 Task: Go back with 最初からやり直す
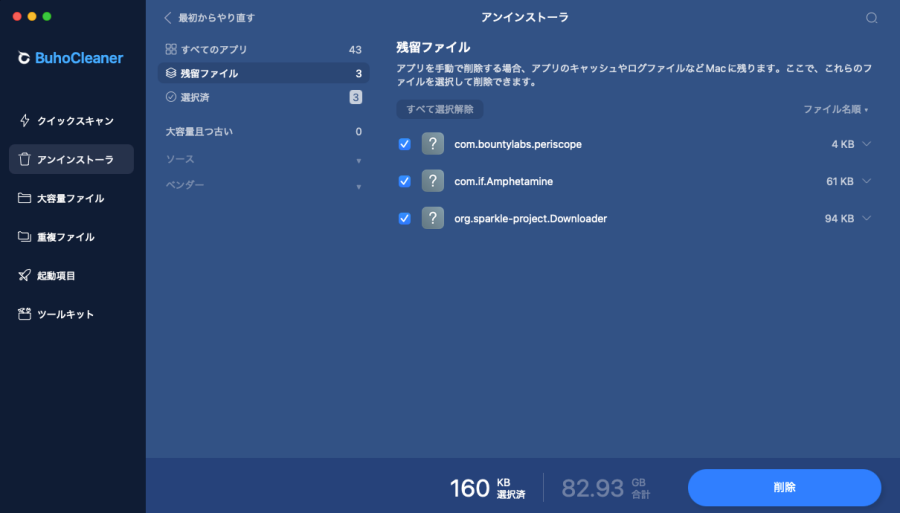tap(210, 18)
